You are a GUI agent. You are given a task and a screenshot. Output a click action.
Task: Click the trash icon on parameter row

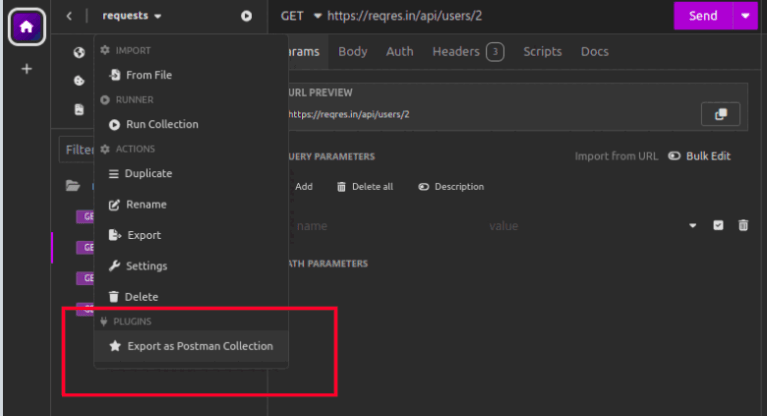(x=743, y=226)
